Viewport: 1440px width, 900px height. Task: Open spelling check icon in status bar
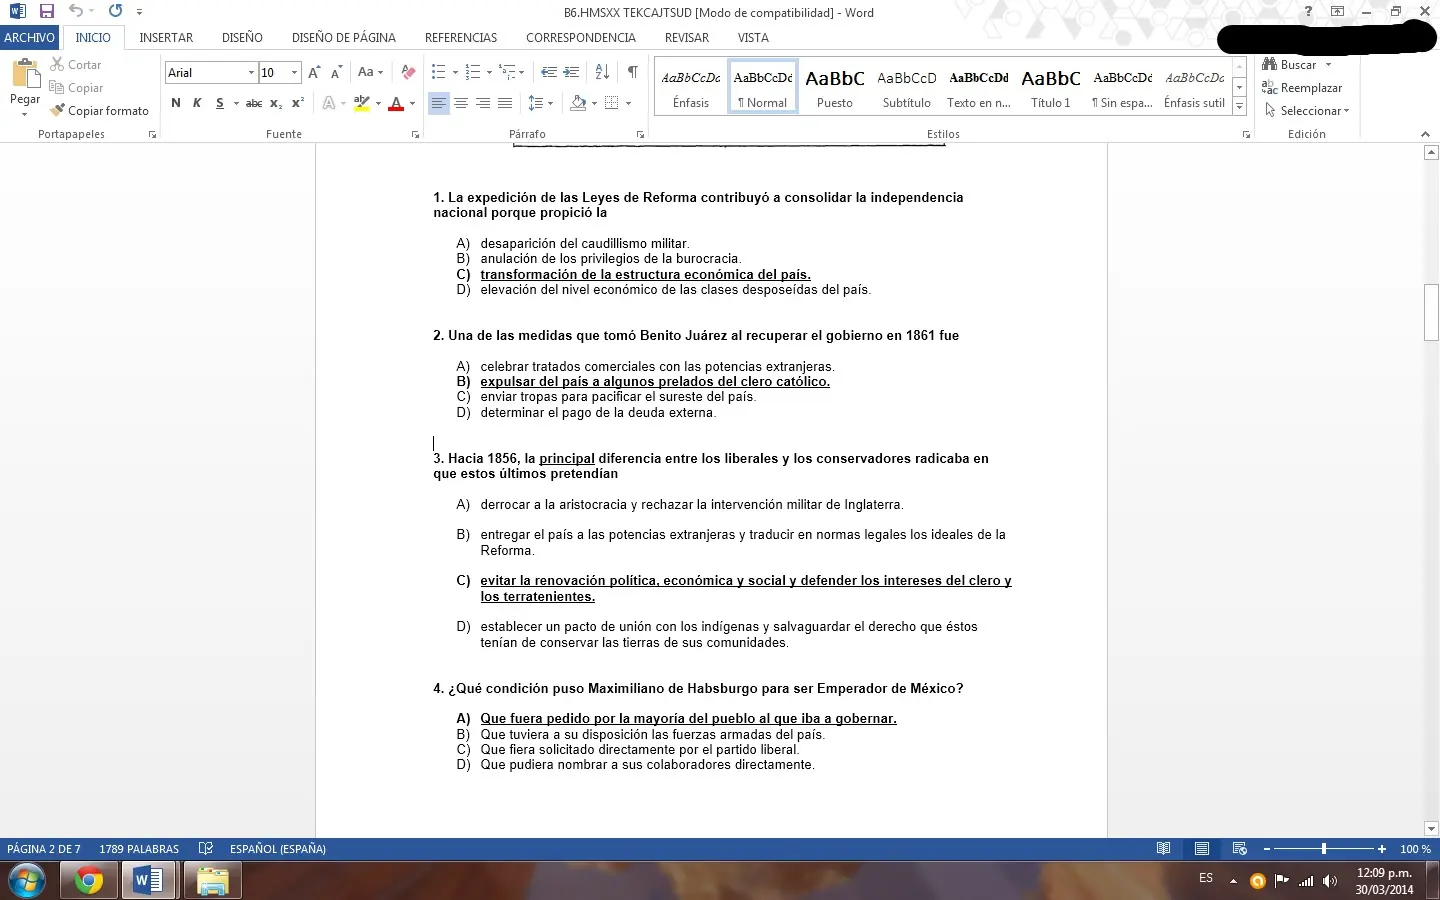[x=206, y=849]
